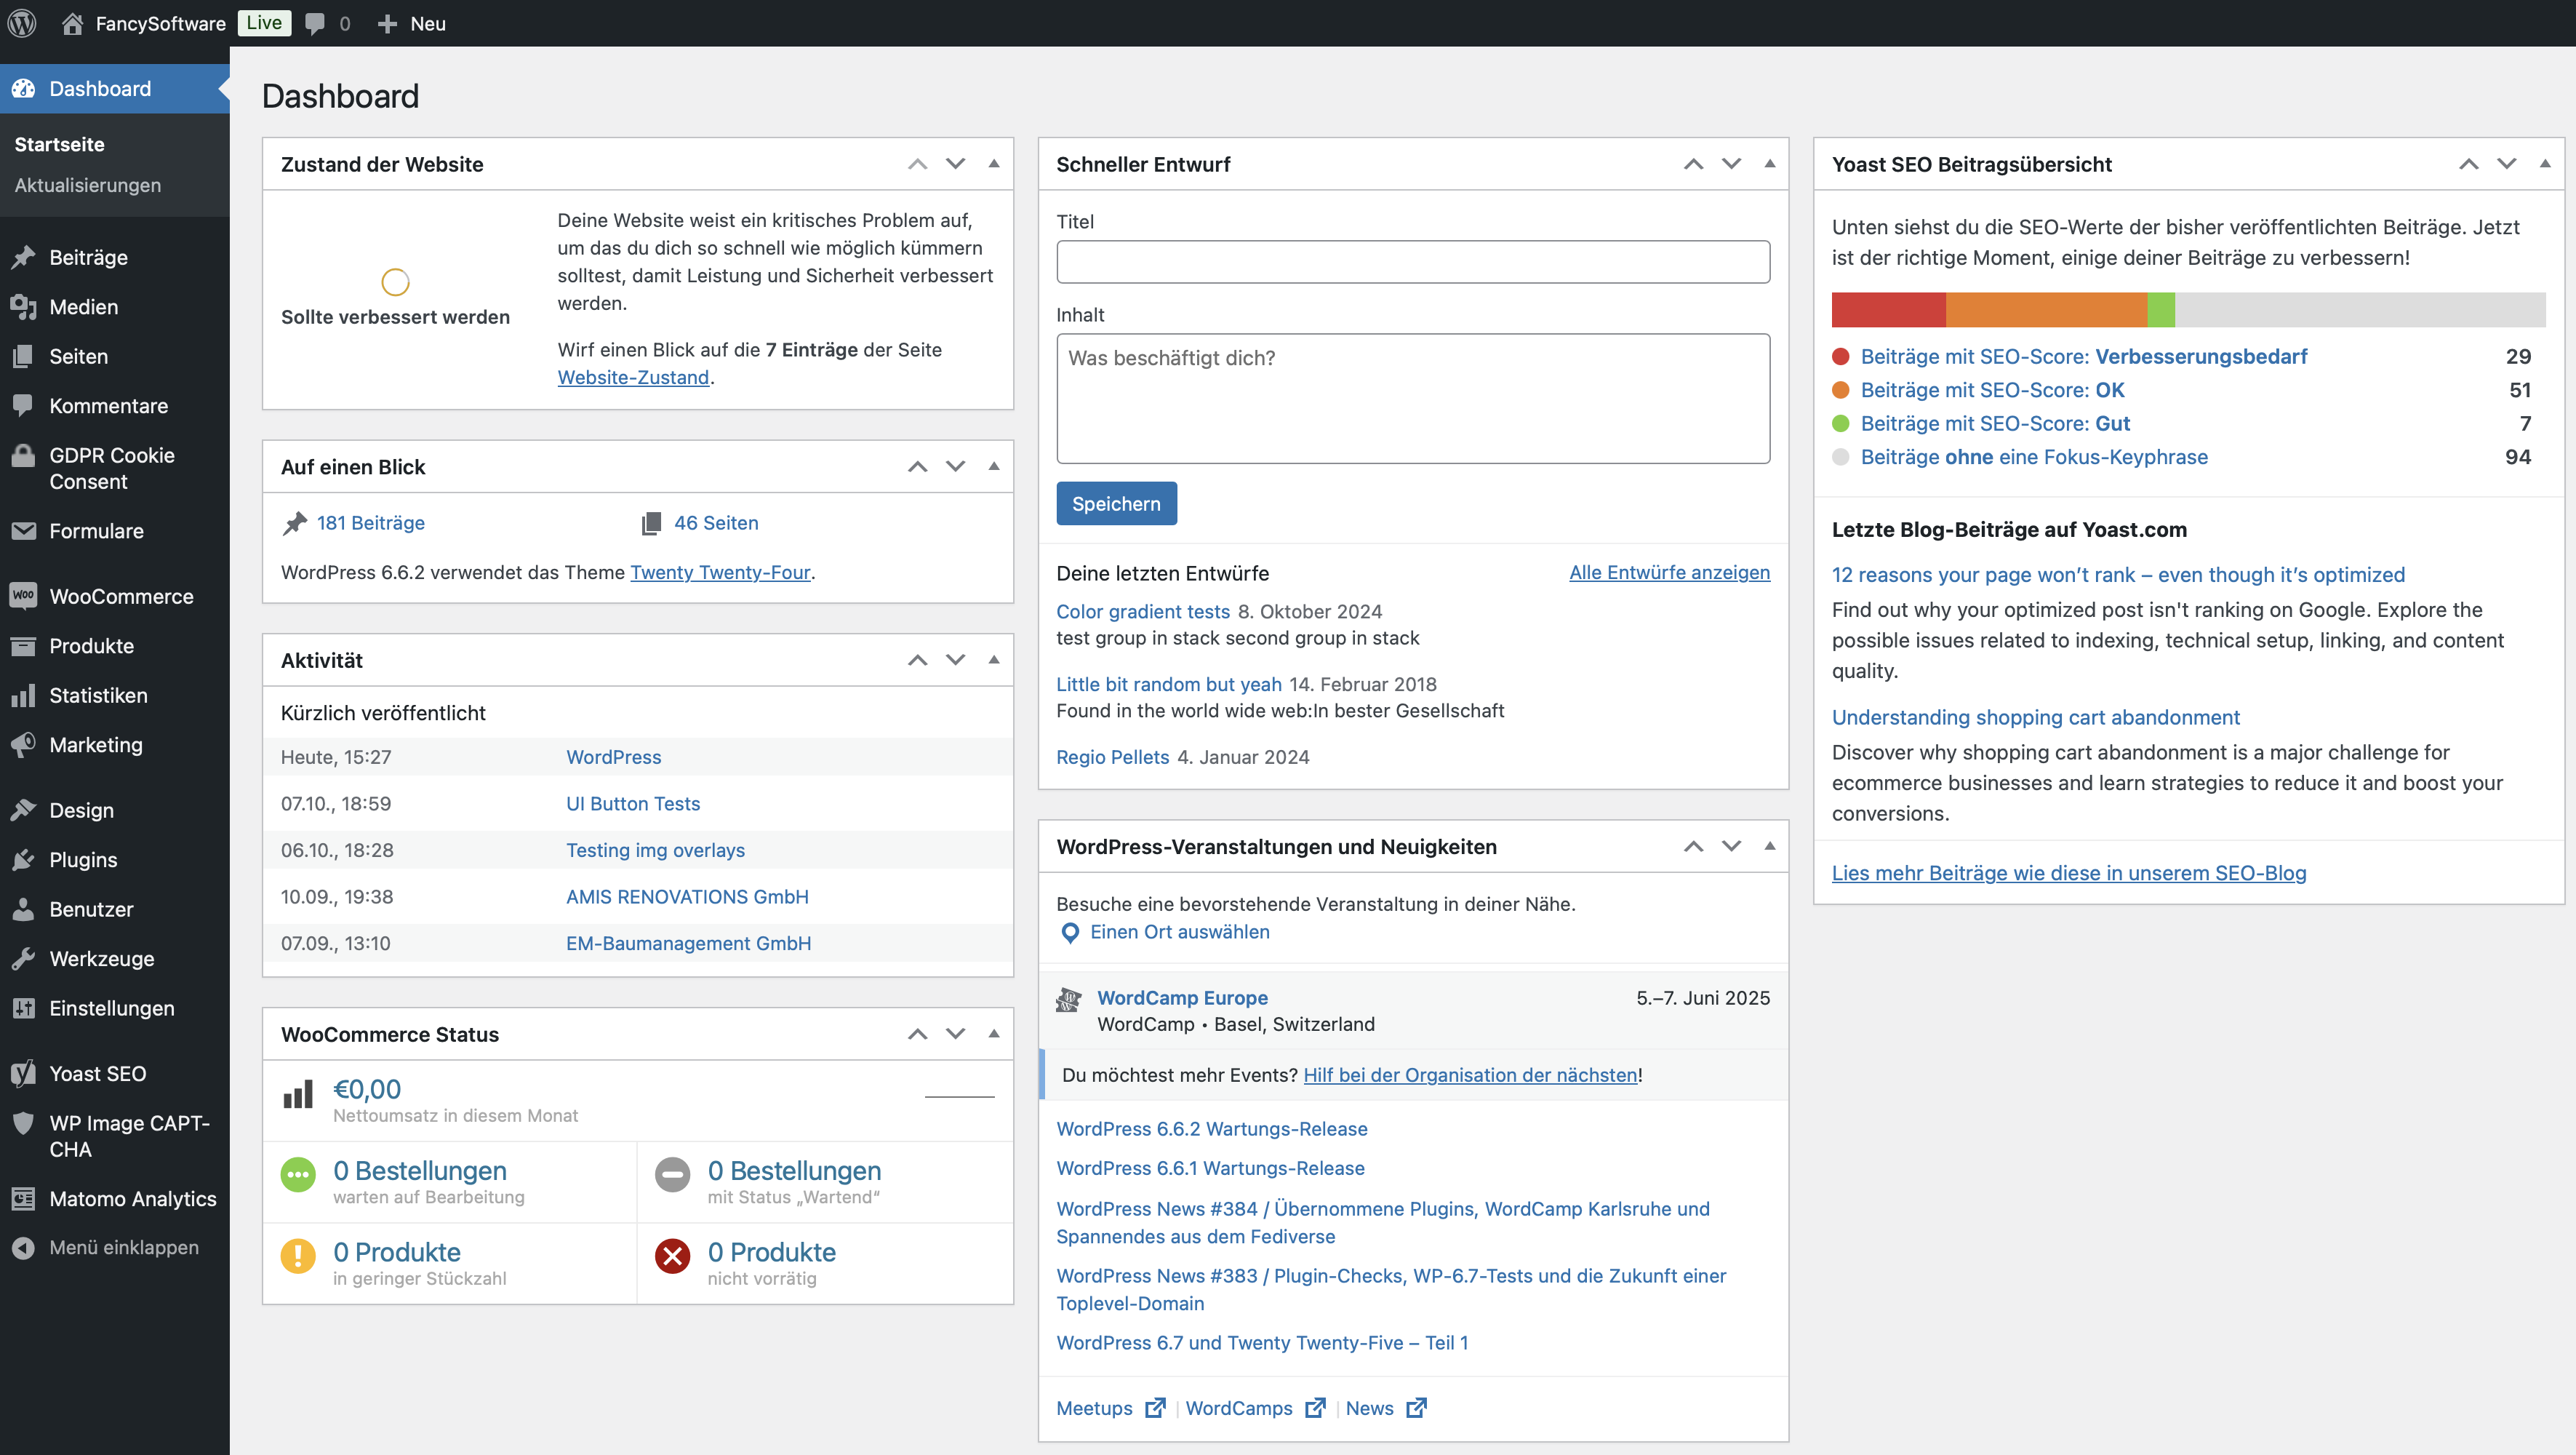This screenshot has width=2576, height=1455.
Task: Click the FancySoftware home icon
Action: tap(72, 23)
